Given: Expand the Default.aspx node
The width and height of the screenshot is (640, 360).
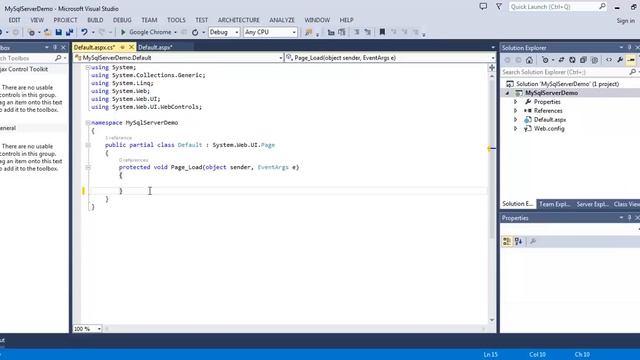Looking at the screenshot, I should coord(516,120).
